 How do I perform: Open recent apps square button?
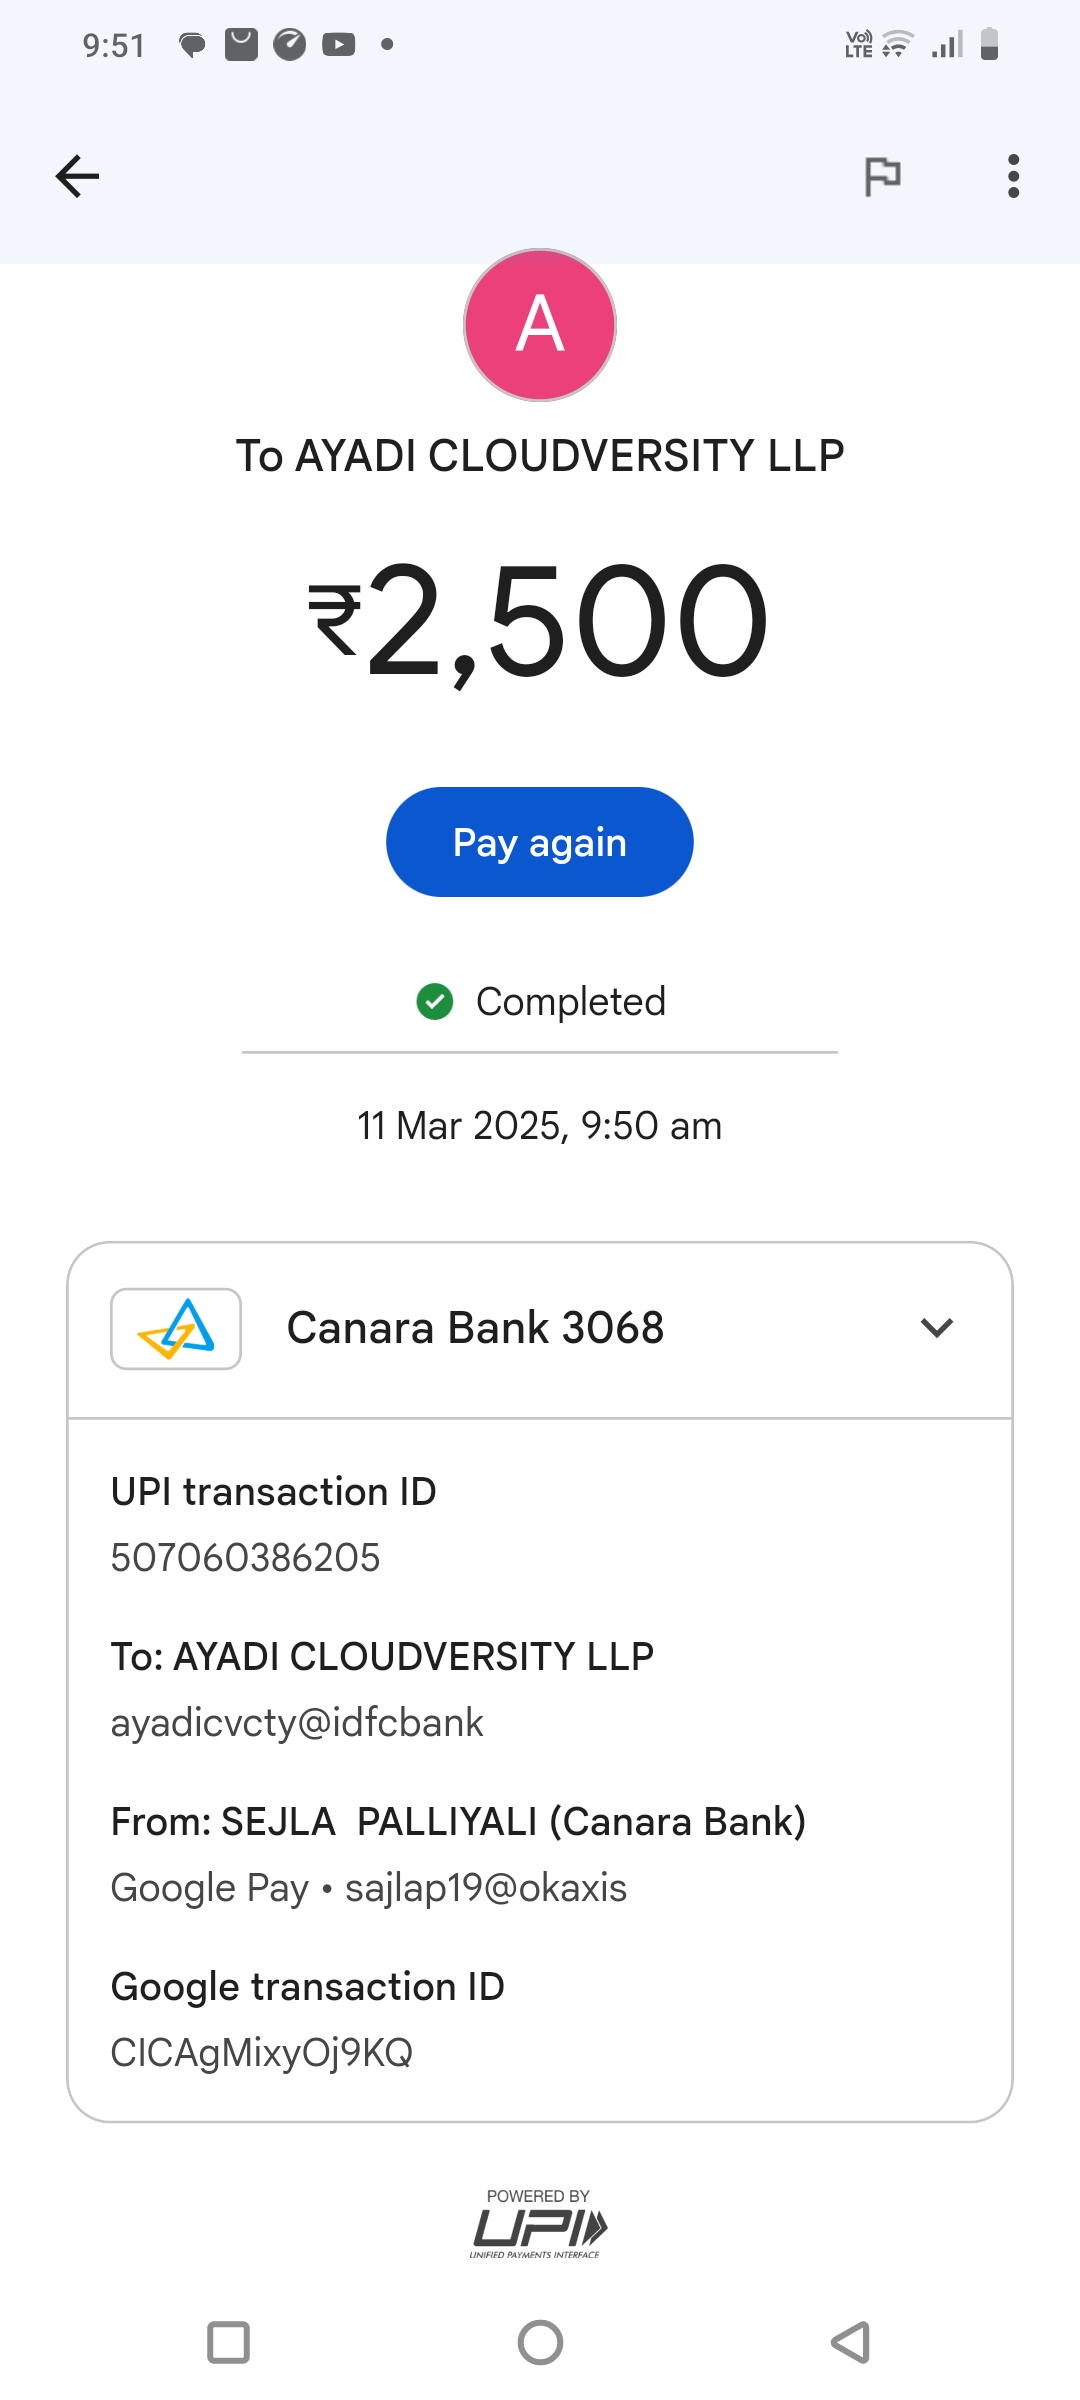[x=228, y=2342]
